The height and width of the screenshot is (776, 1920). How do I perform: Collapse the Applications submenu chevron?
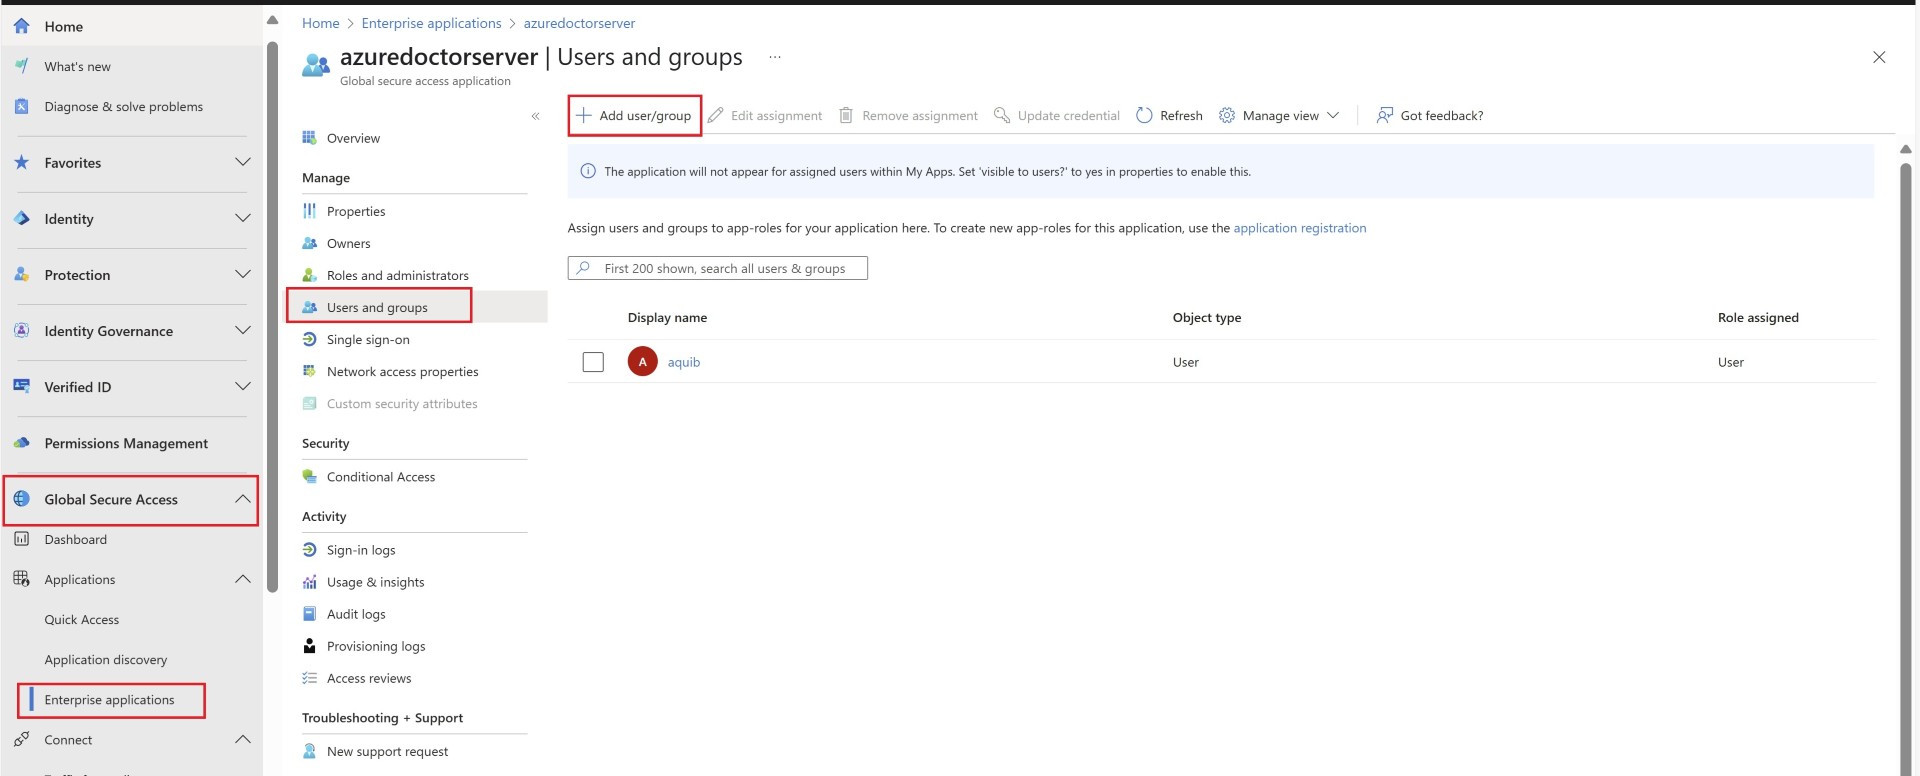(242, 579)
